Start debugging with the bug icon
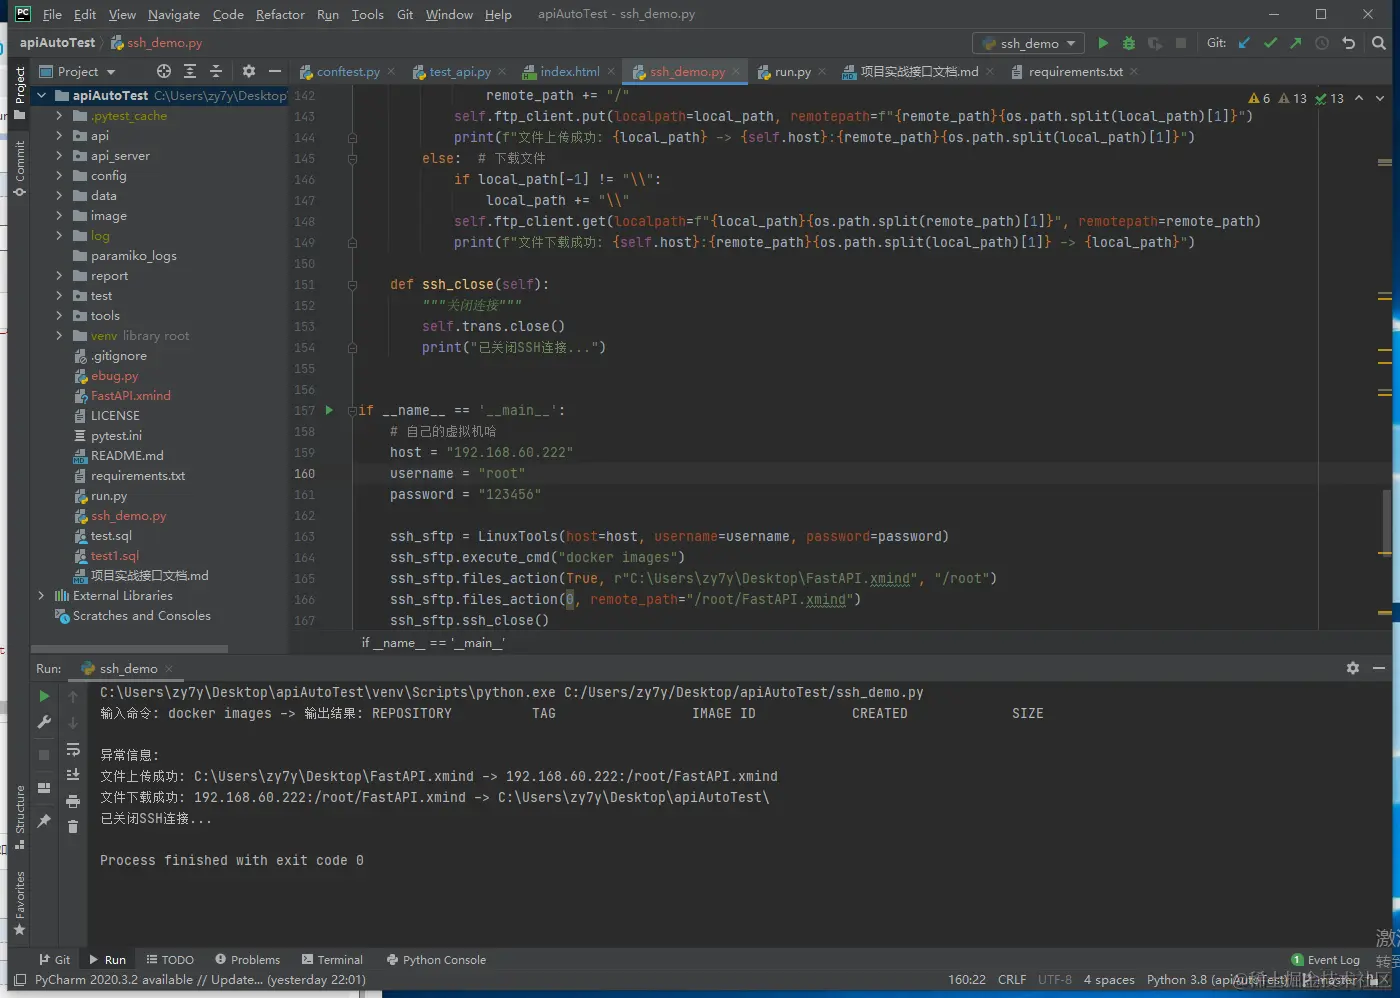The width and height of the screenshot is (1400, 998). [1129, 43]
